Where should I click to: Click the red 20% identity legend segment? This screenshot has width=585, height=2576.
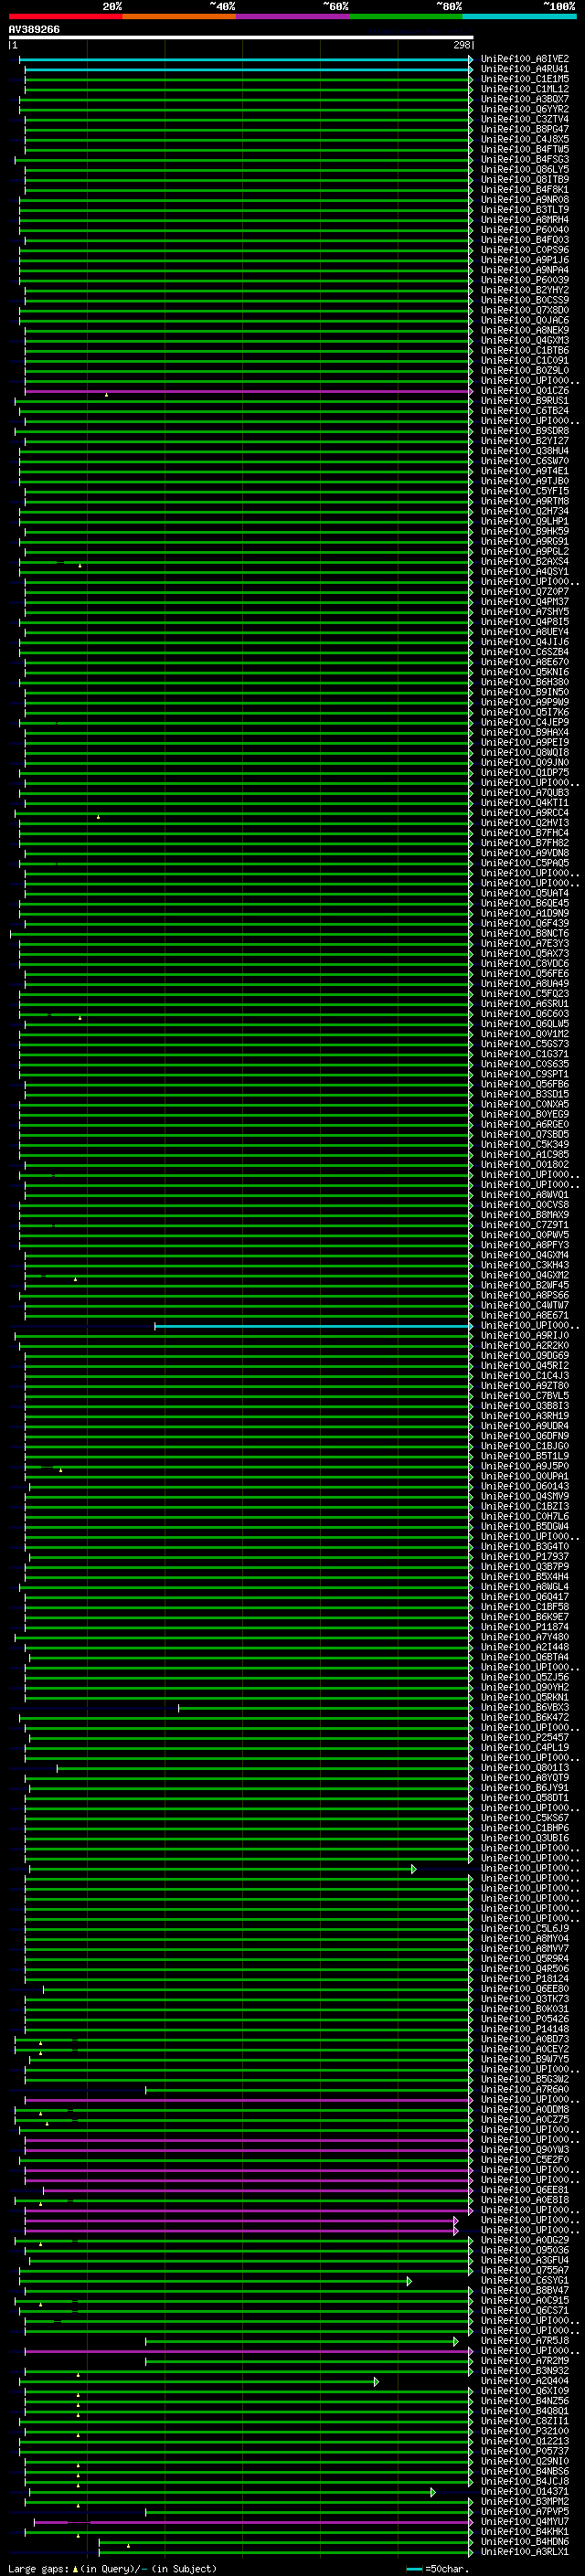65,16
